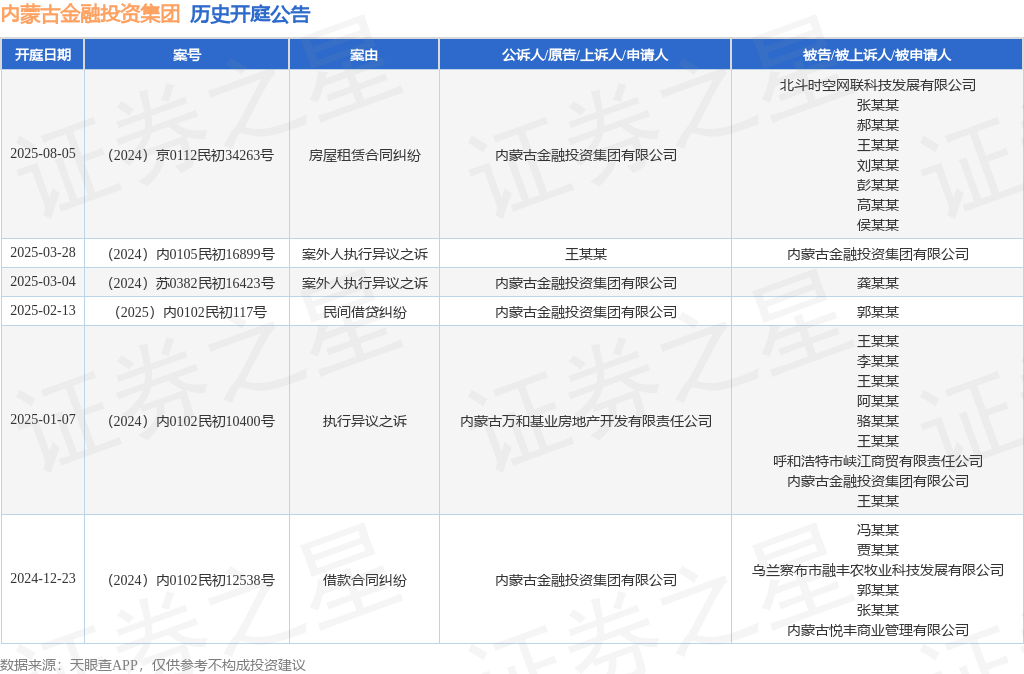This screenshot has width=1024, height=674.
Task: Click defendant 北斗时空网联科技发展有限公司
Action: tap(878, 85)
